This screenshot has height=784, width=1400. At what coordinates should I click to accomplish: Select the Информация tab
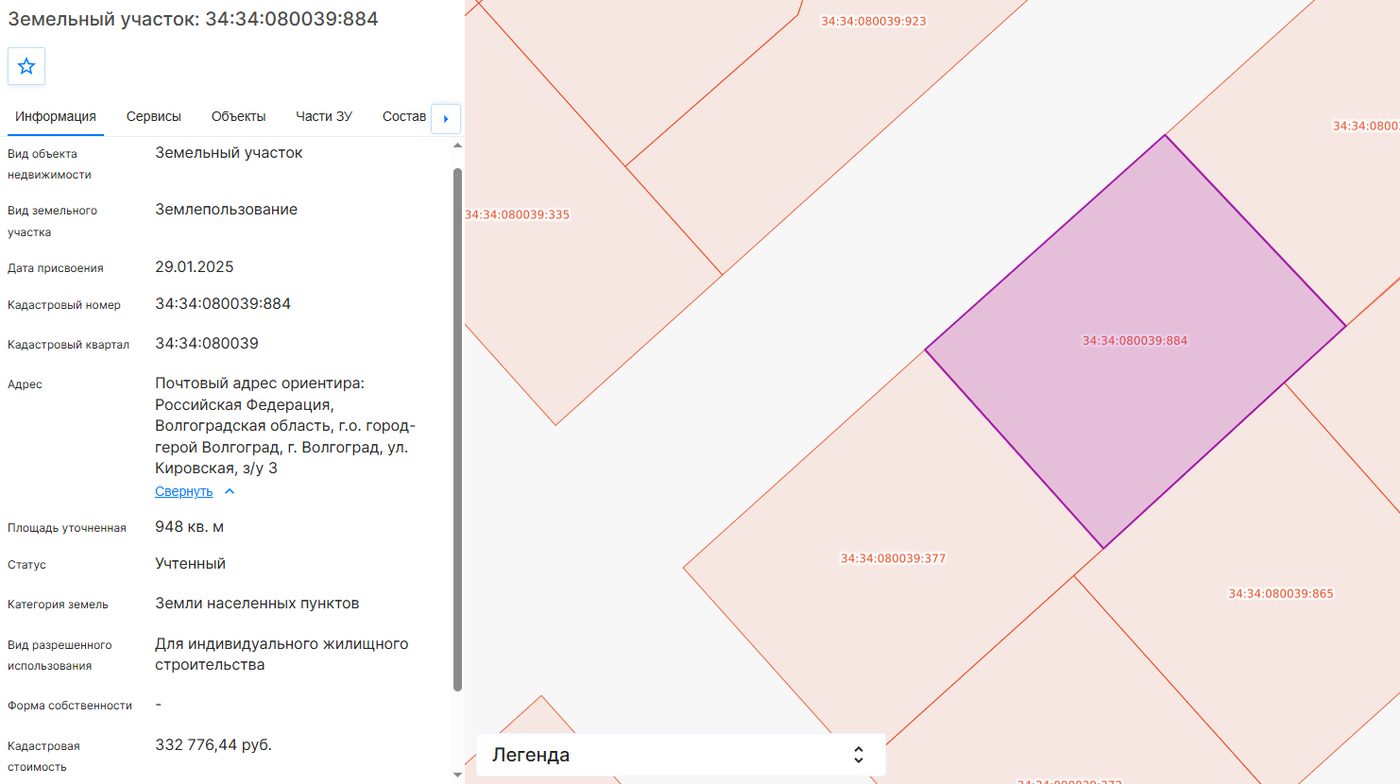(x=55, y=116)
